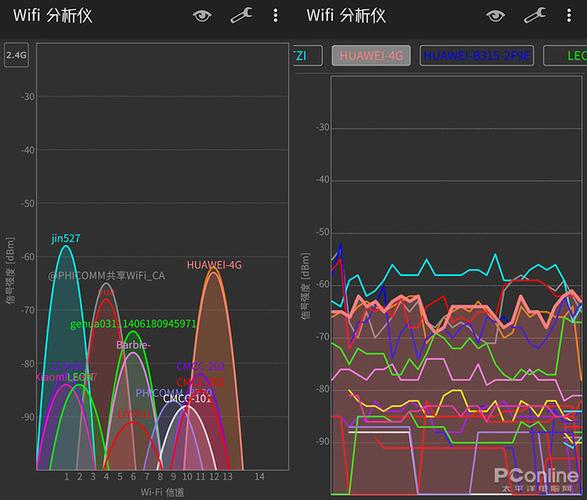Tap the eye view icon in right screen

pos(496,16)
